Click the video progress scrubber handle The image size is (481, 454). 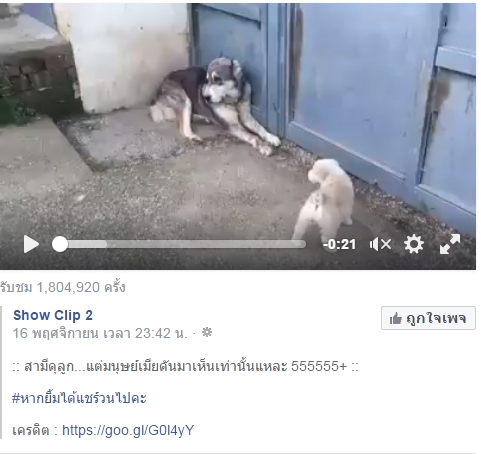pyautogui.click(x=60, y=244)
